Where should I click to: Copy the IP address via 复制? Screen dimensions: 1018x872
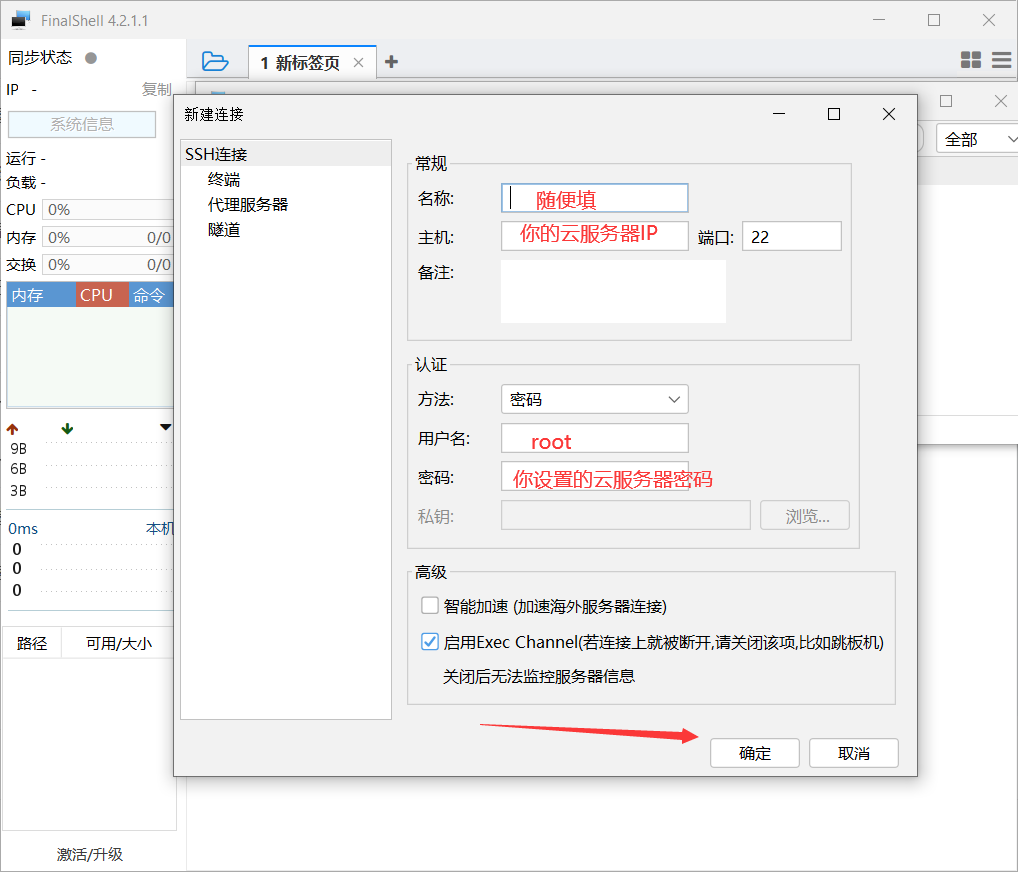pos(156,89)
